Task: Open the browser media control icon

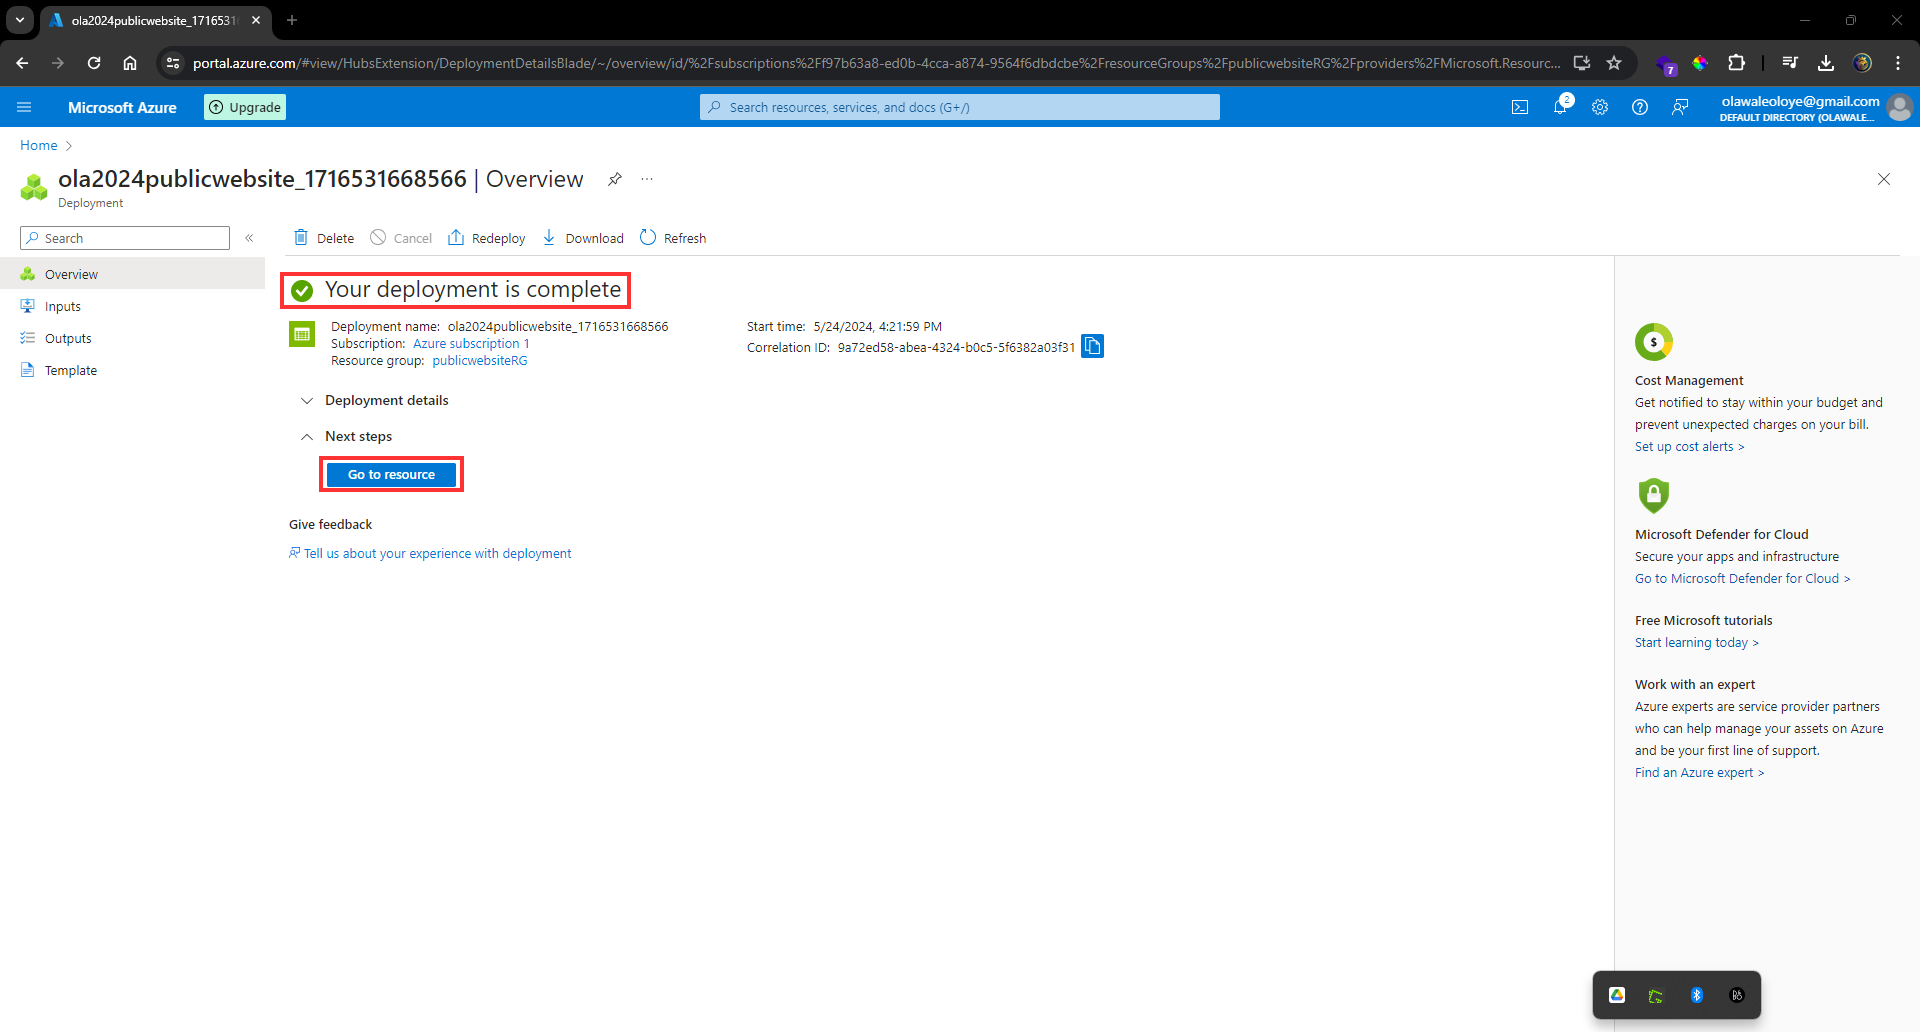Action: pos(1790,63)
